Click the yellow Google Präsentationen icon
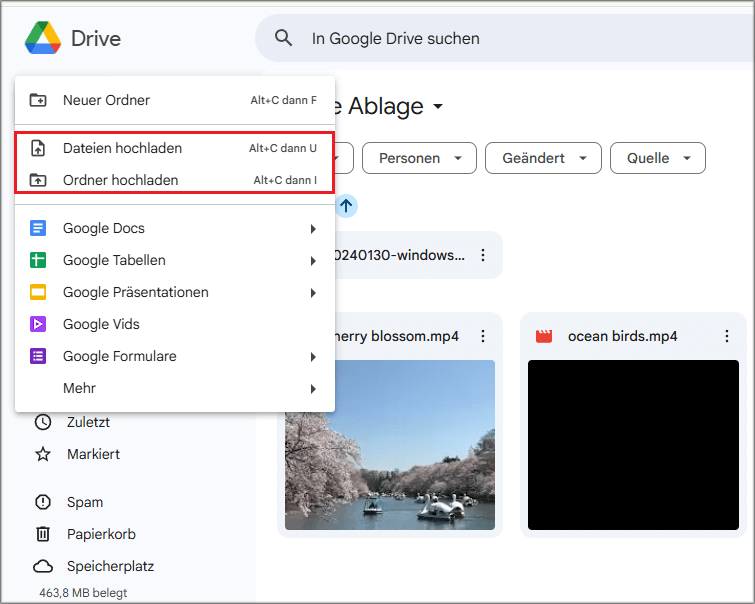 point(38,292)
